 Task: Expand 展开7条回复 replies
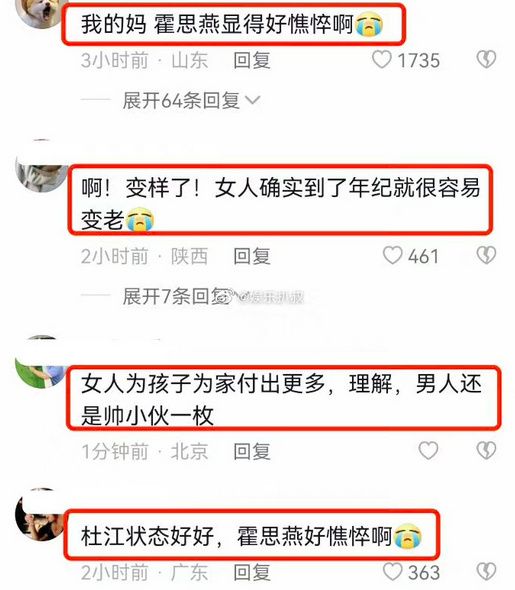click(177, 297)
